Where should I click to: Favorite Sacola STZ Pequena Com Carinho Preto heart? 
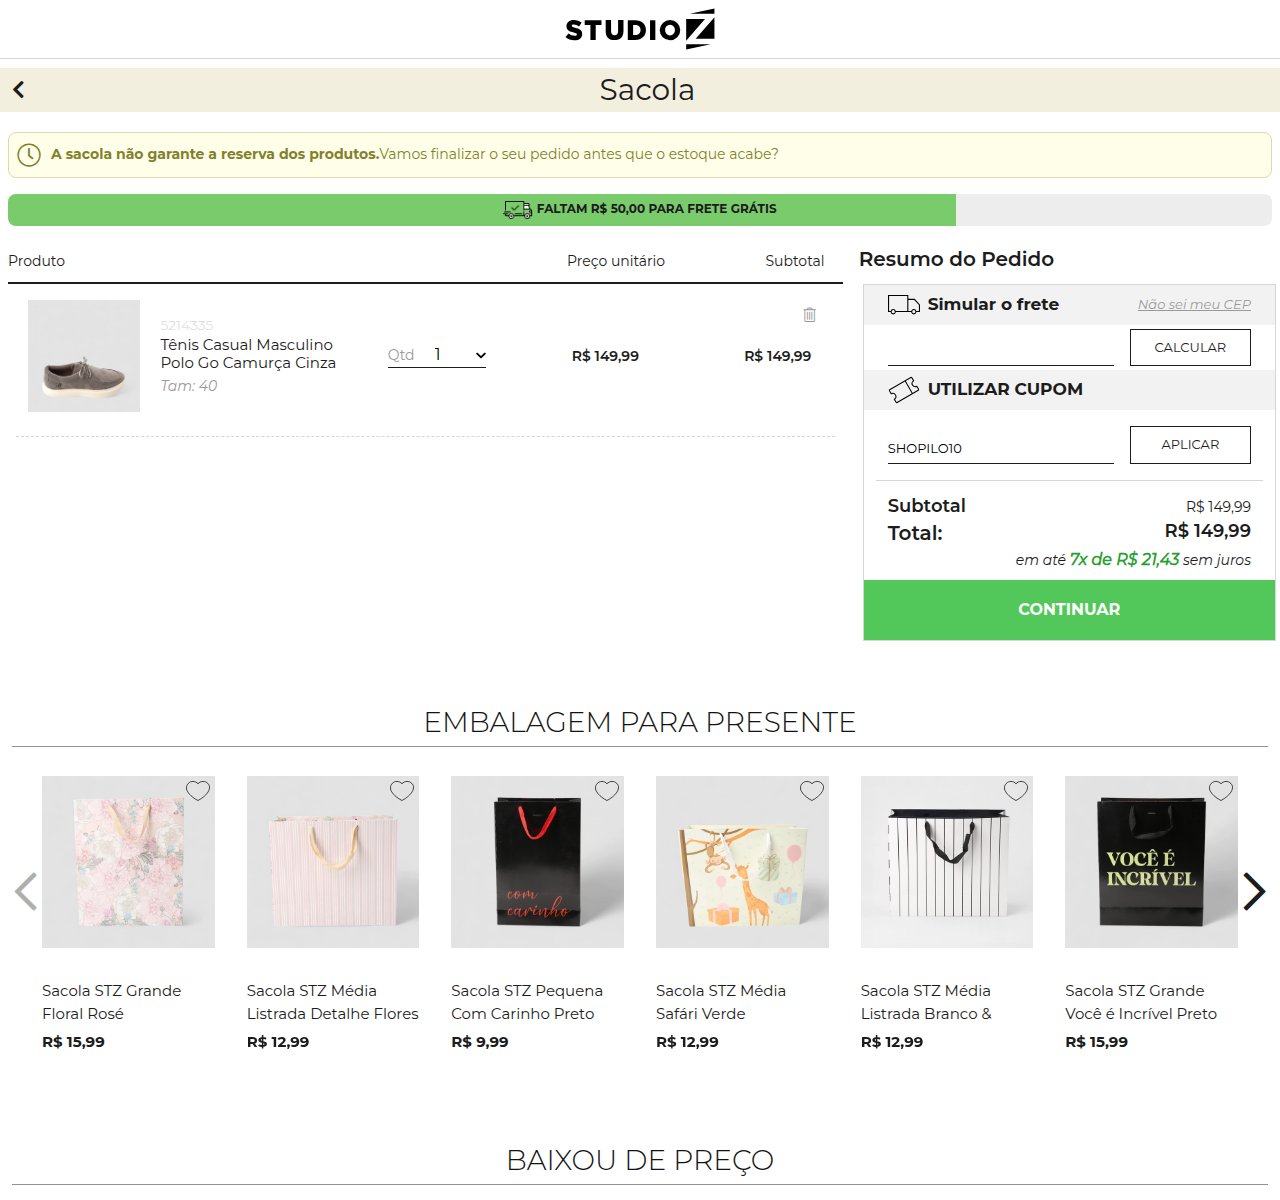click(607, 791)
